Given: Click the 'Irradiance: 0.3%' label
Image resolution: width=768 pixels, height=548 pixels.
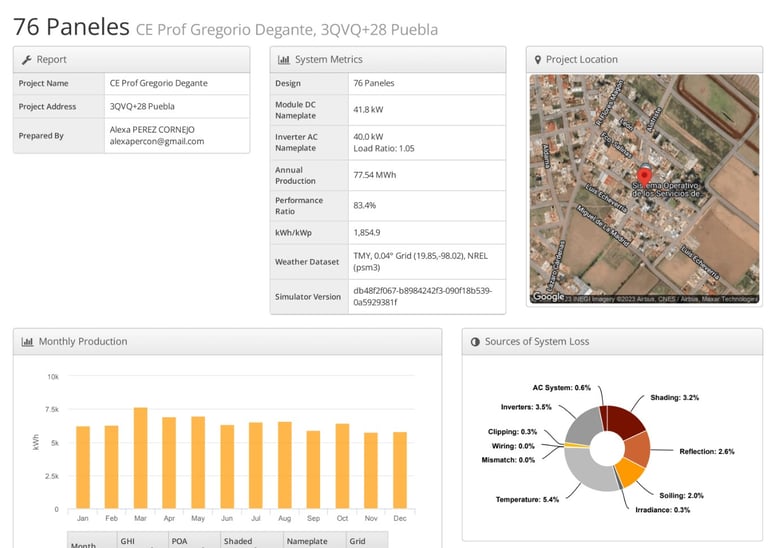Looking at the screenshot, I should tap(663, 510).
